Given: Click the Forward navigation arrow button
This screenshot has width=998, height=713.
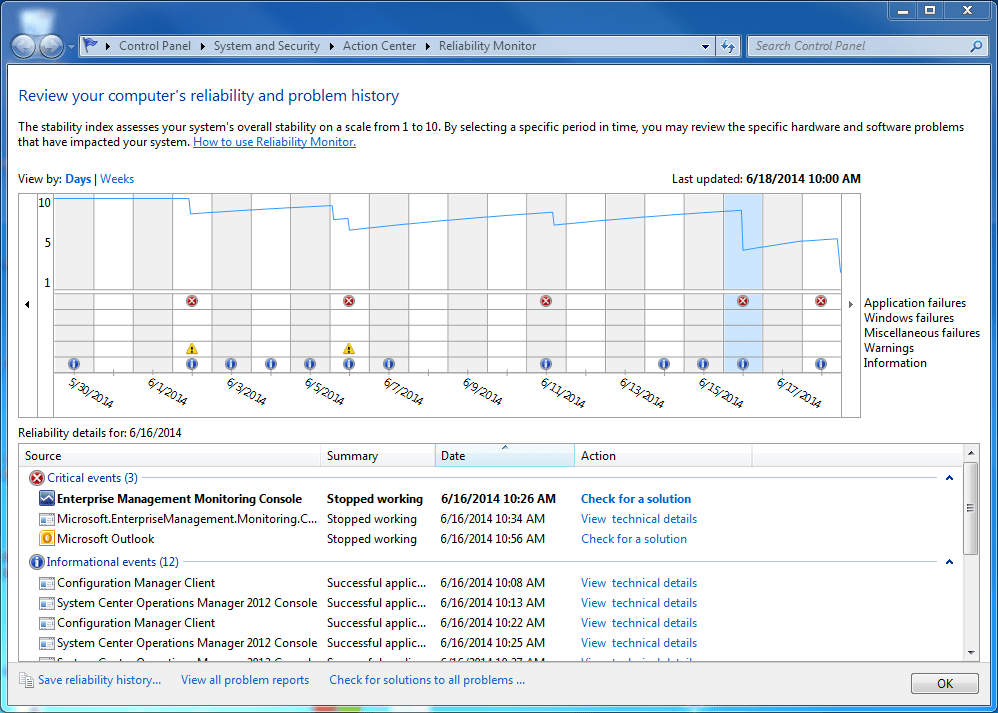Looking at the screenshot, I should [x=50, y=46].
